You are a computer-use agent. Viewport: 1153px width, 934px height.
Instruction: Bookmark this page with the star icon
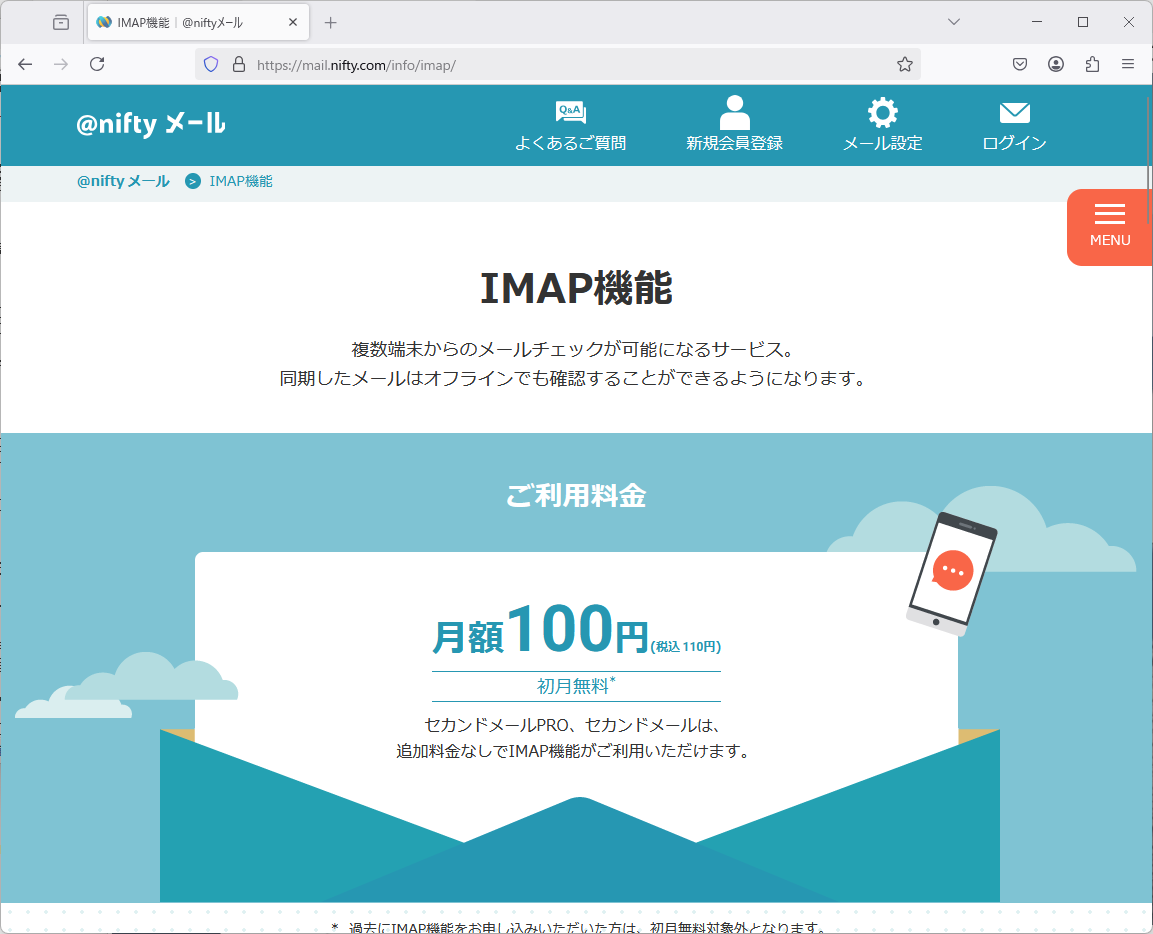point(904,64)
